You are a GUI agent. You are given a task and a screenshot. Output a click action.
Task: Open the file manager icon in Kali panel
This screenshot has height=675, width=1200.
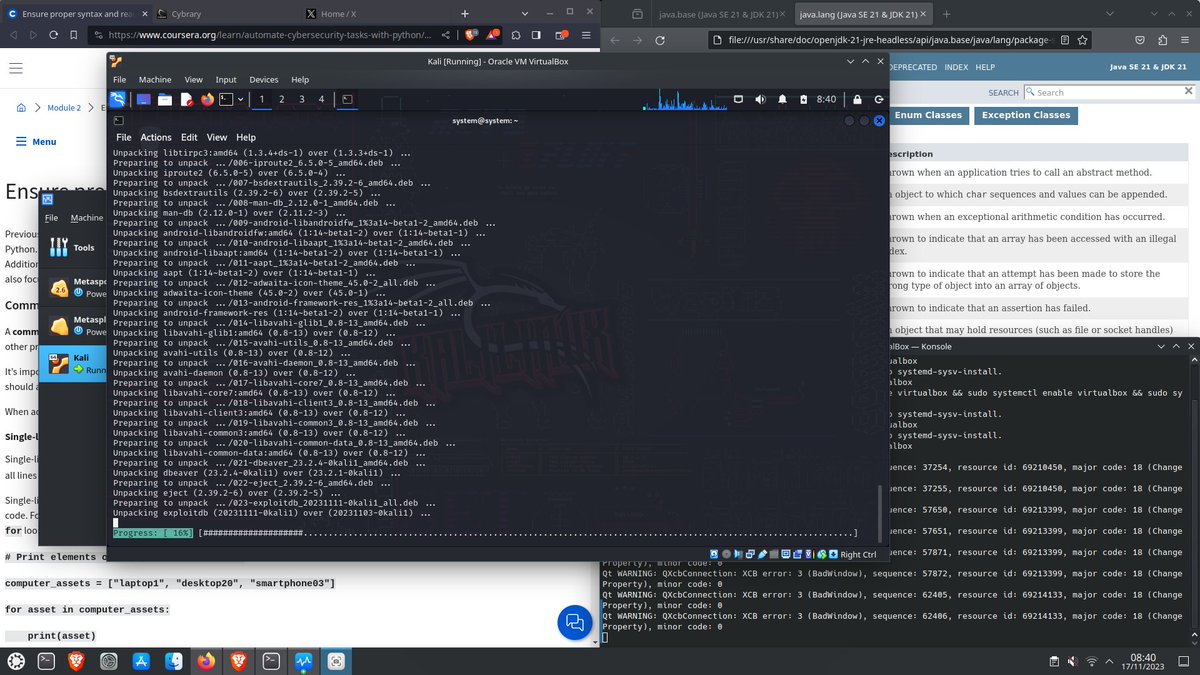tap(165, 99)
